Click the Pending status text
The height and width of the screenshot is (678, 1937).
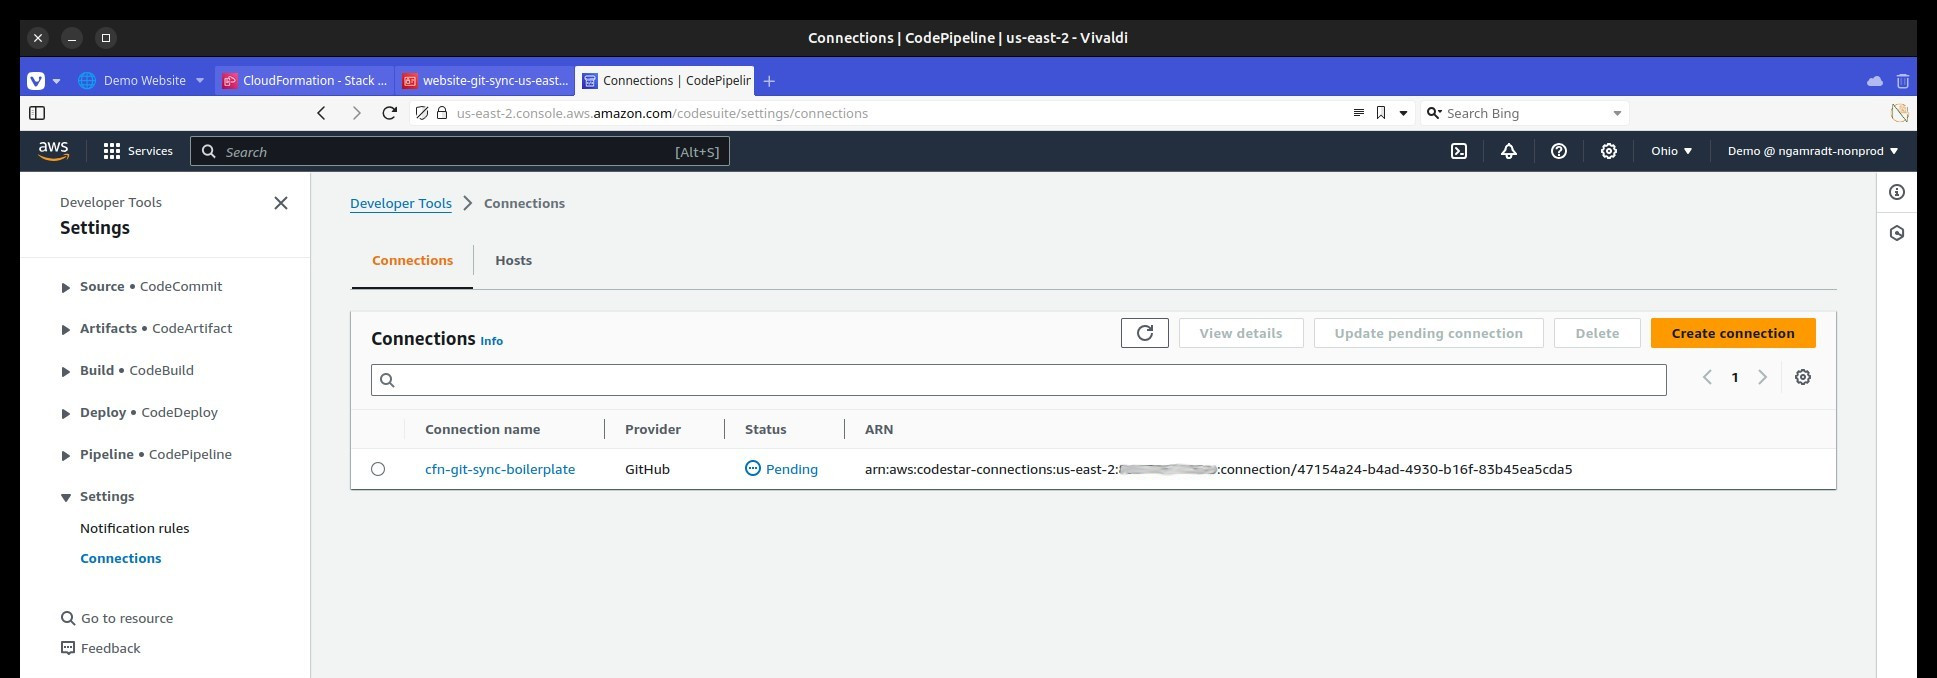pos(792,469)
